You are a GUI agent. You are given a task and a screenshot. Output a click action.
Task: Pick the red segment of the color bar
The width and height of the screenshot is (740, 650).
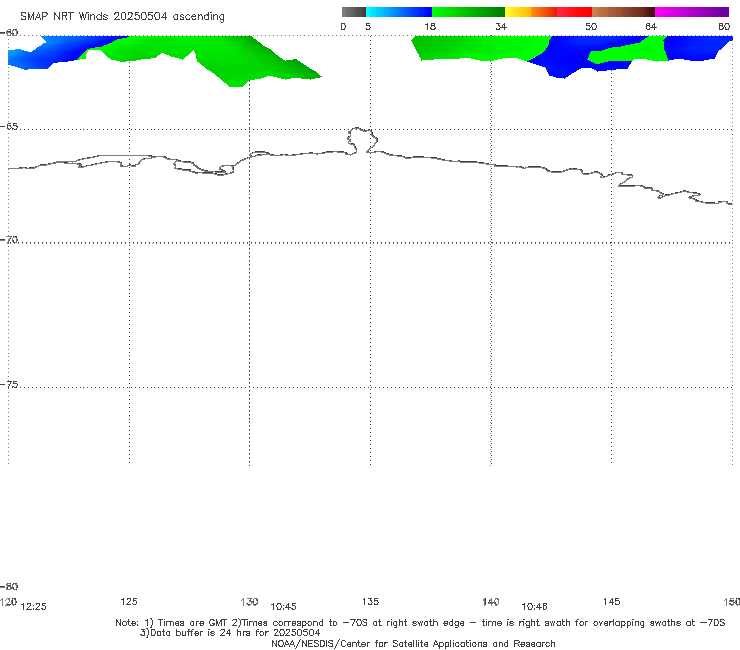click(574, 12)
